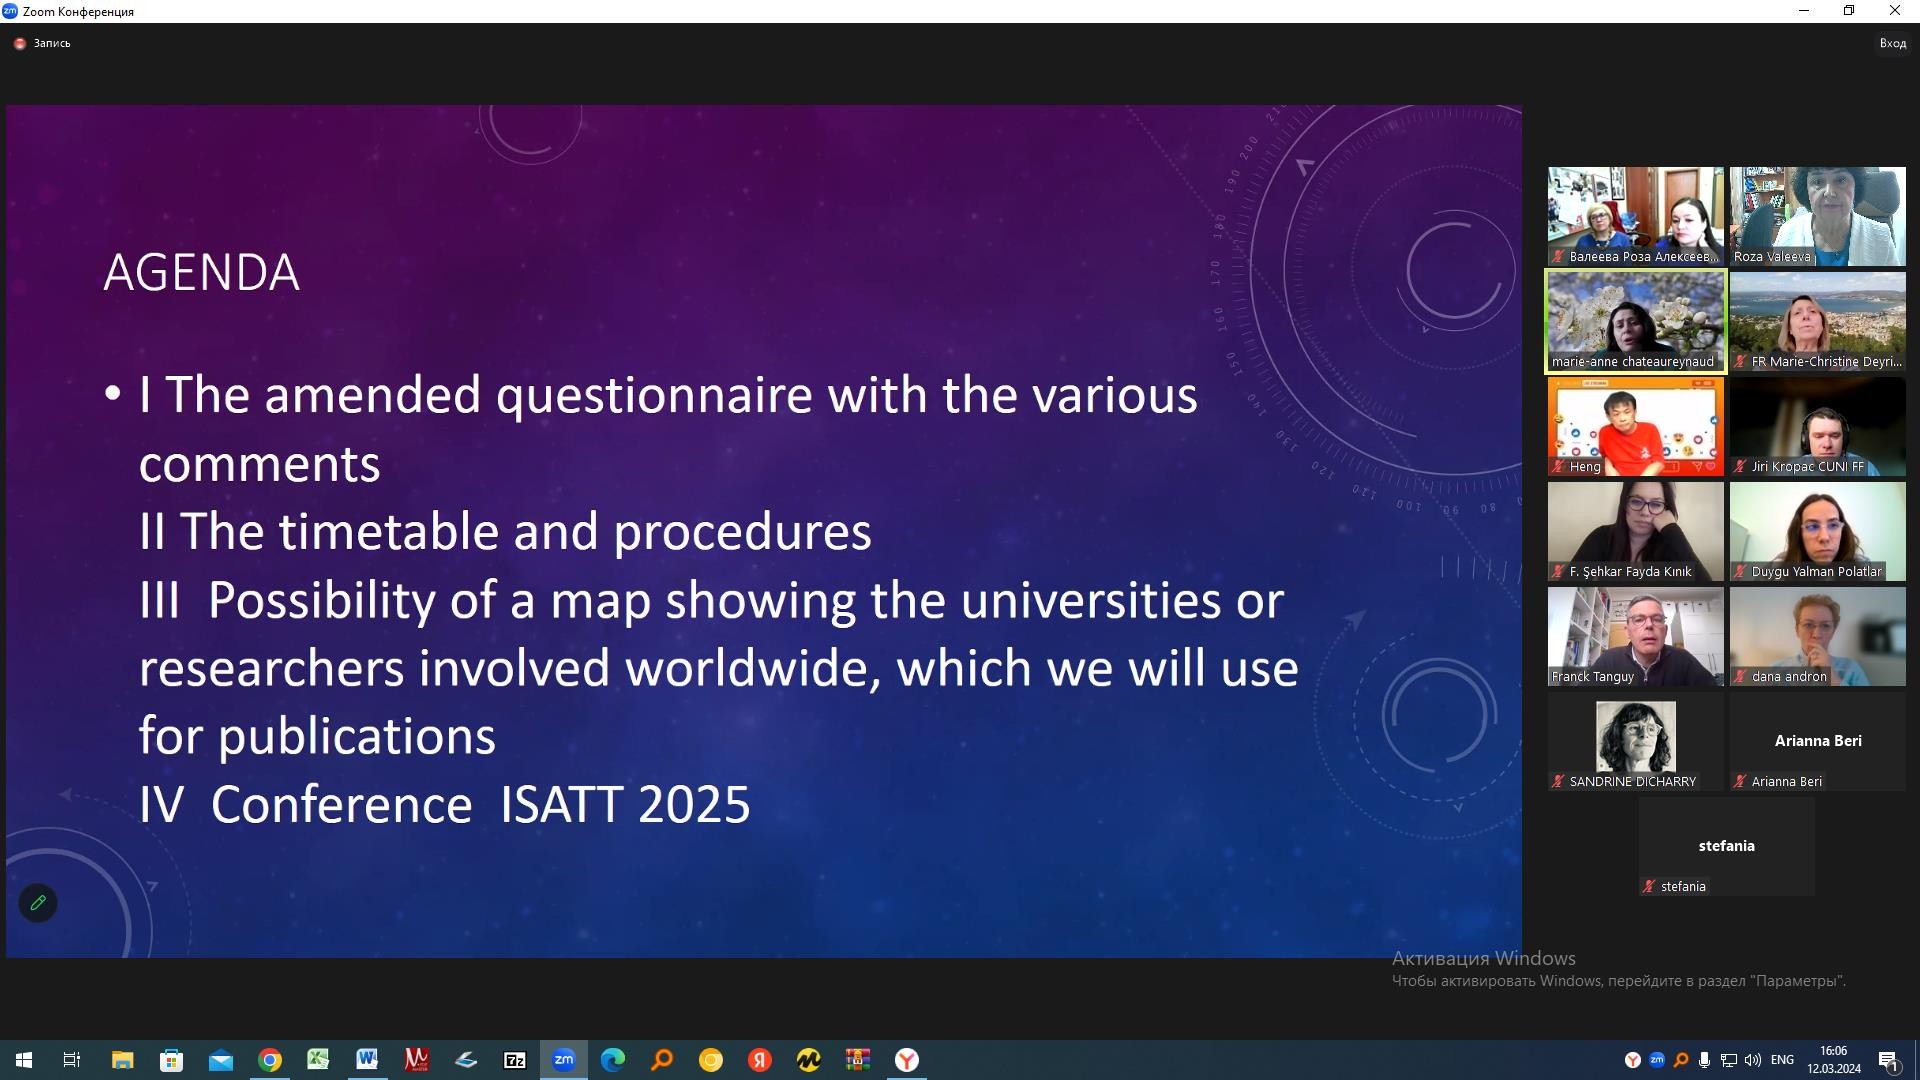
Task: Open Yandex Browser in the taskbar
Action: [906, 1060]
